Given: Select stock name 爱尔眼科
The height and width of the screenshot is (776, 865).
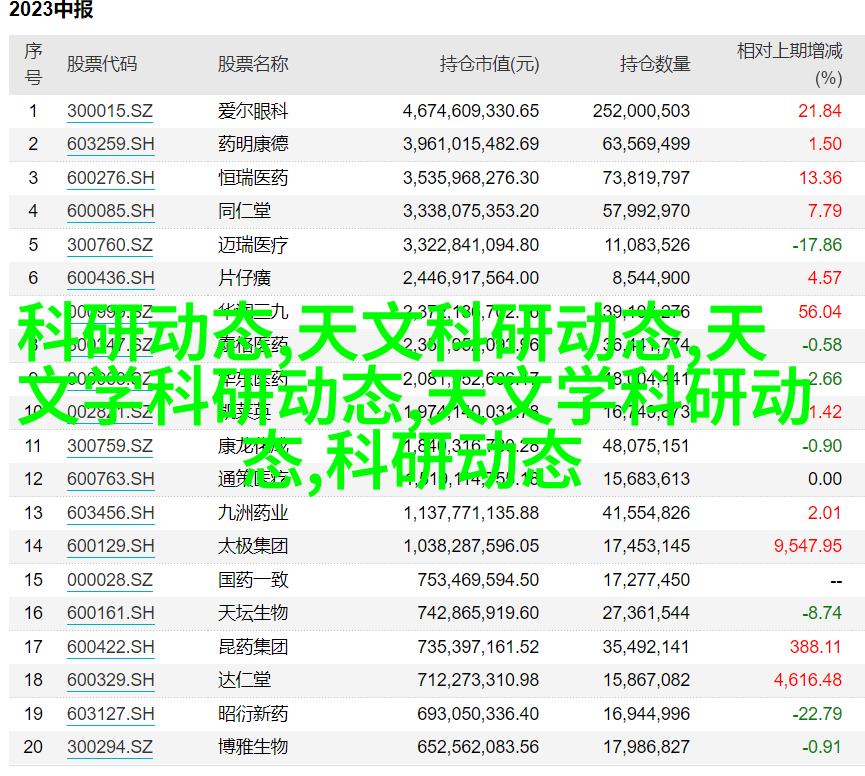Looking at the screenshot, I should pos(253,111).
